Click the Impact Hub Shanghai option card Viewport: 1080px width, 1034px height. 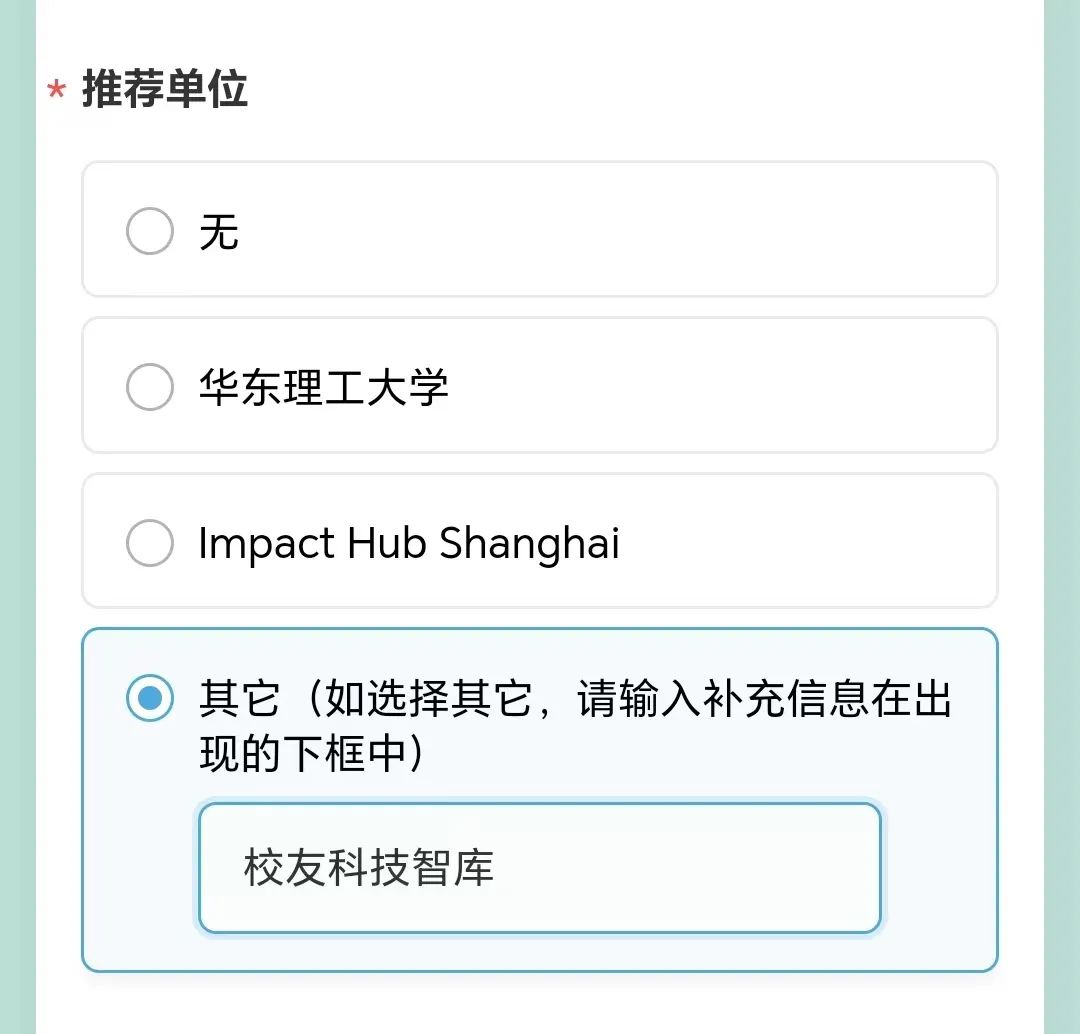pos(540,543)
